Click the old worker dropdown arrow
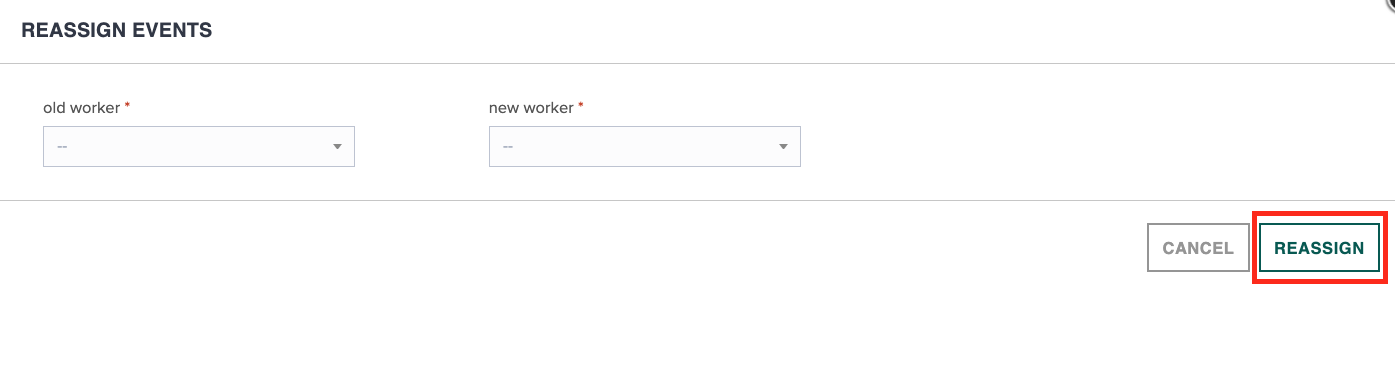Screen dimensions: 1395x381 point(337,147)
